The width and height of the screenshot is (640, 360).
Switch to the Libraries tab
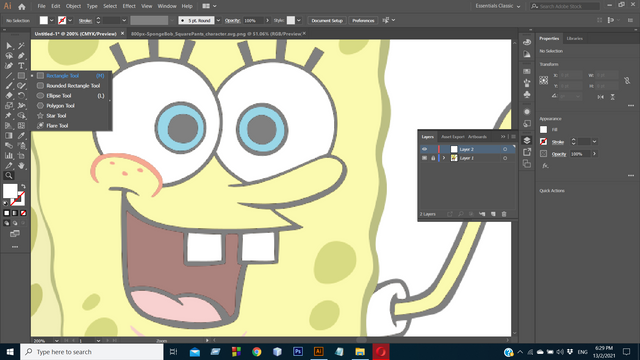(575, 38)
